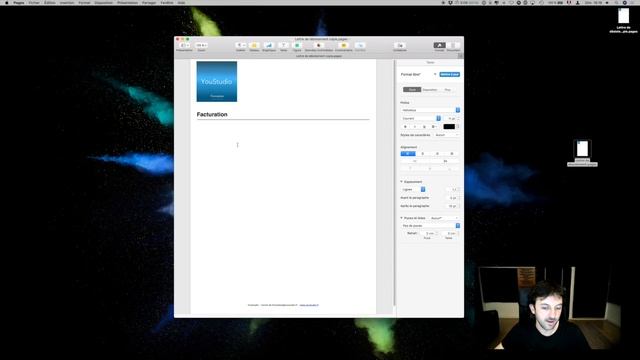Add a text box with the Texte icon
This screenshot has width=640, height=360.
pyautogui.click(x=283, y=45)
